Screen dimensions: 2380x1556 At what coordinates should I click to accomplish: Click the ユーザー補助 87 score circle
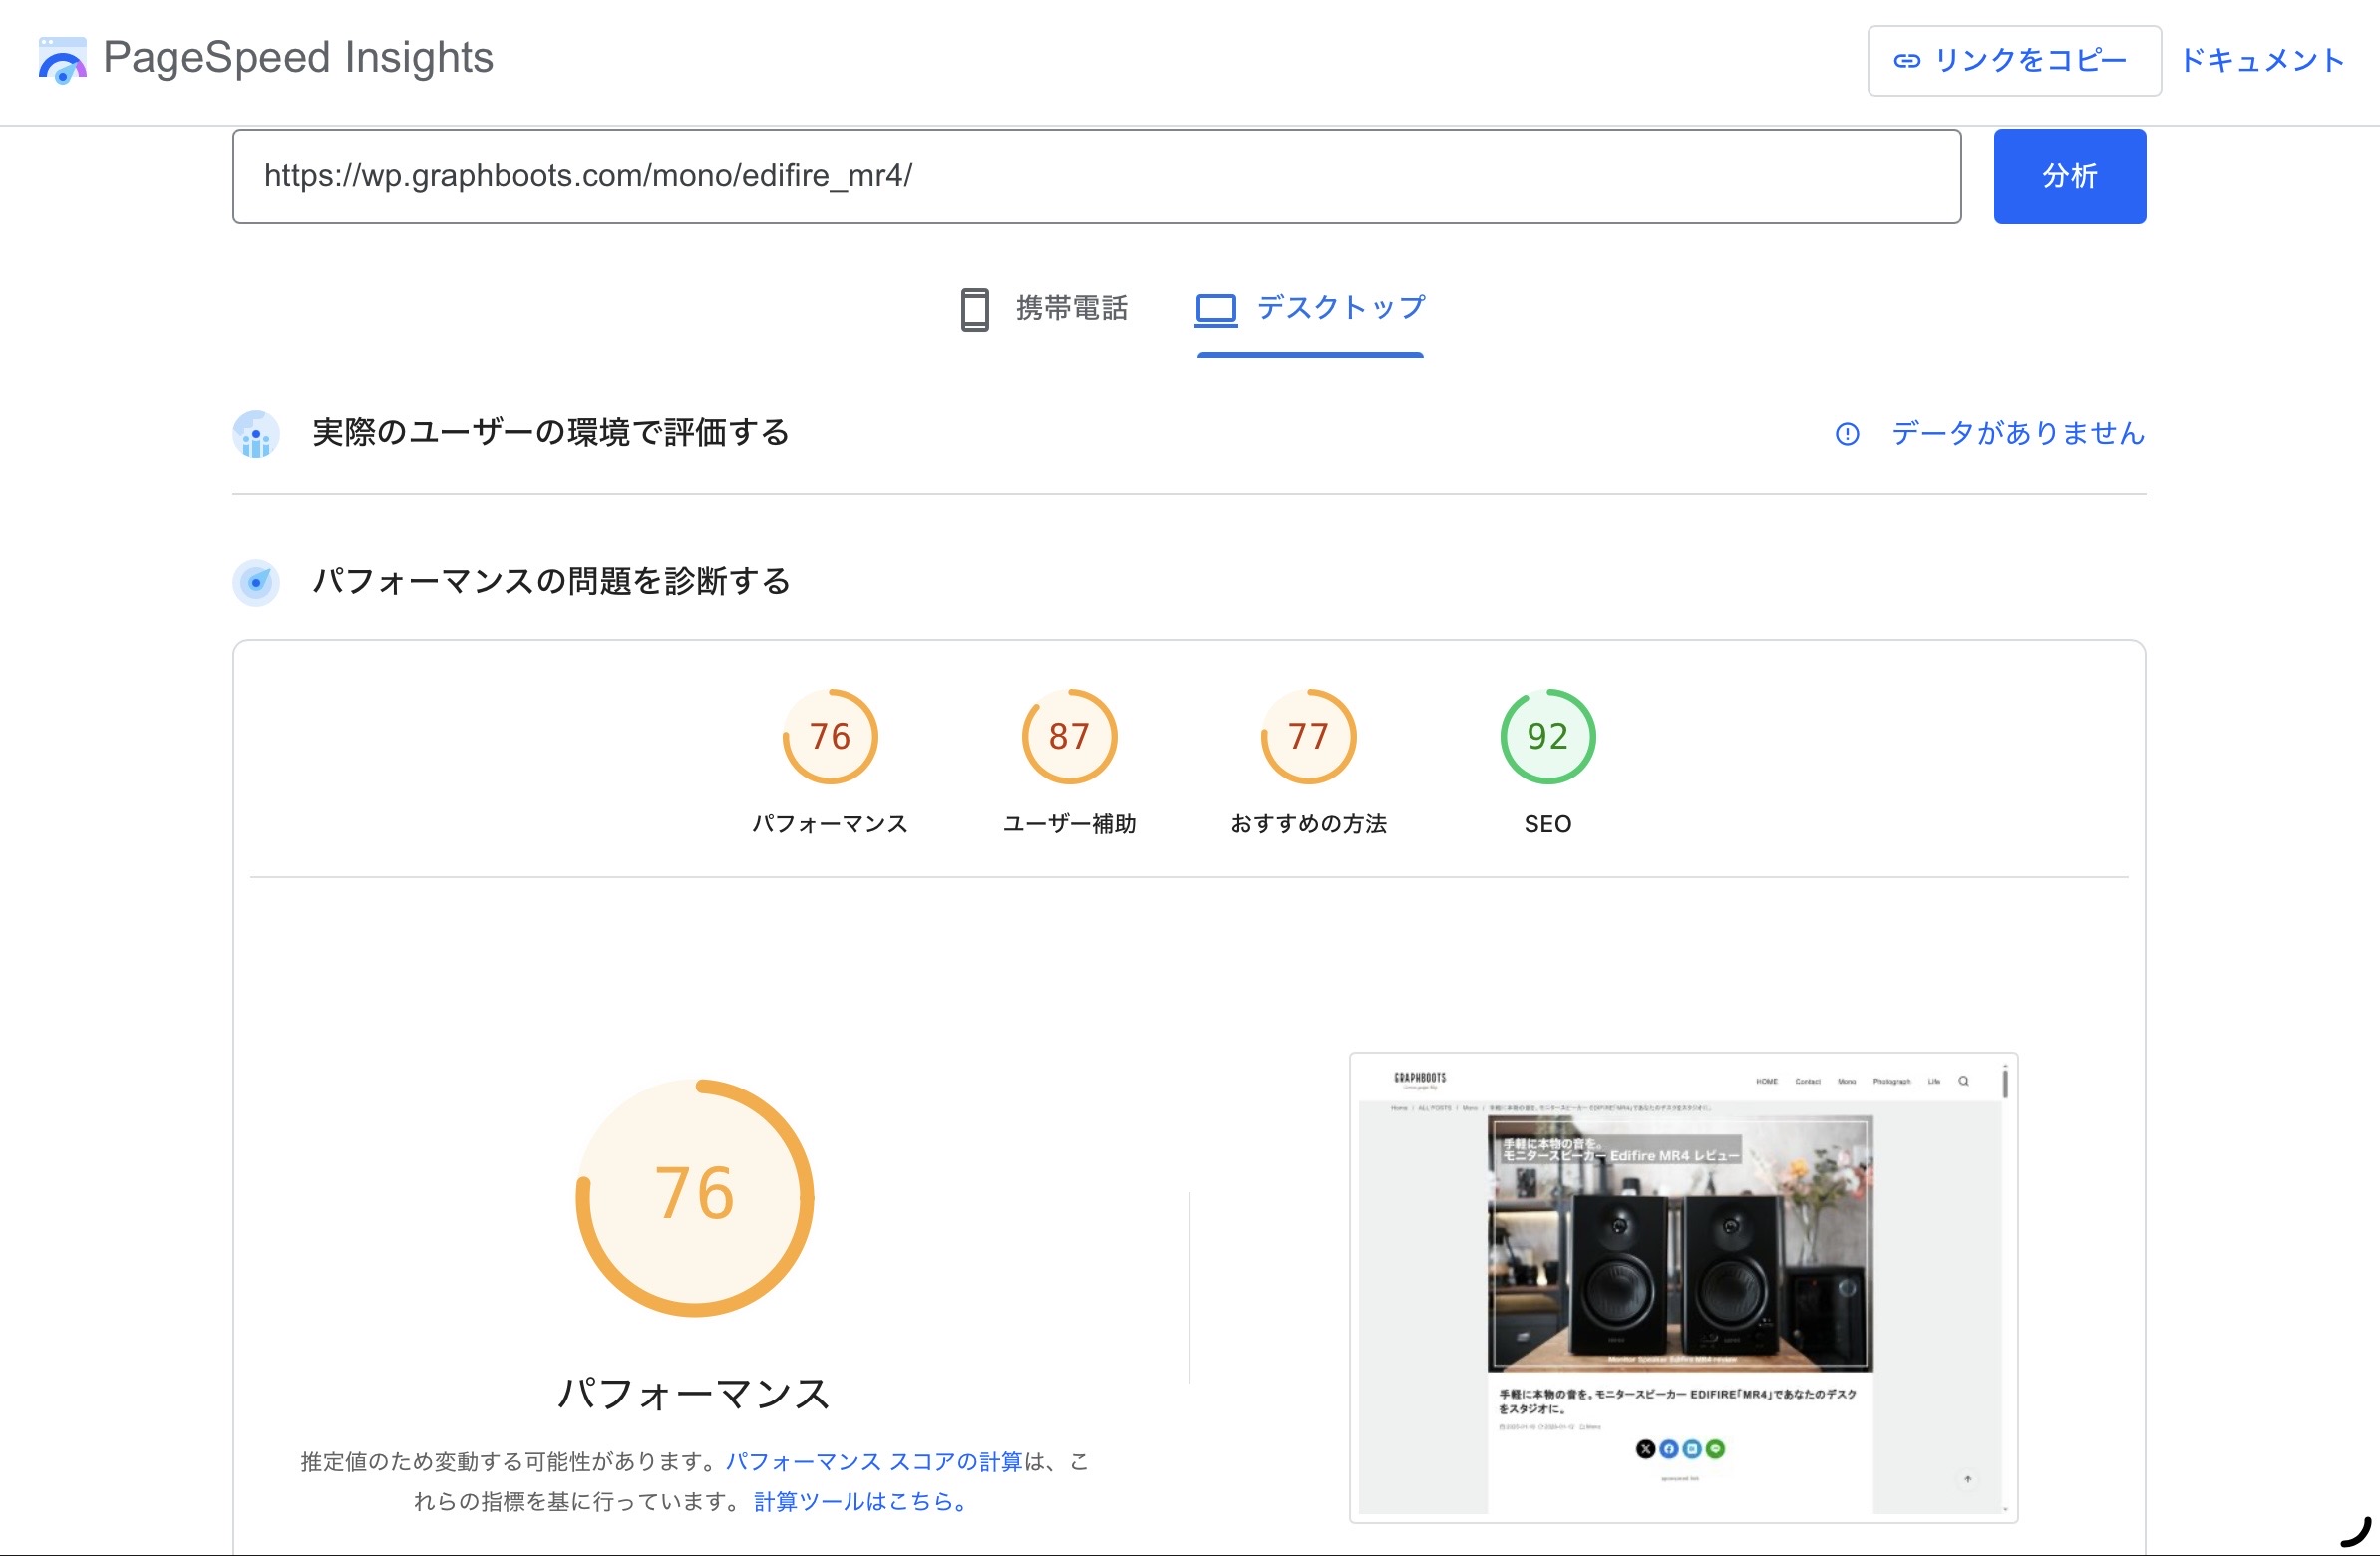click(1068, 737)
